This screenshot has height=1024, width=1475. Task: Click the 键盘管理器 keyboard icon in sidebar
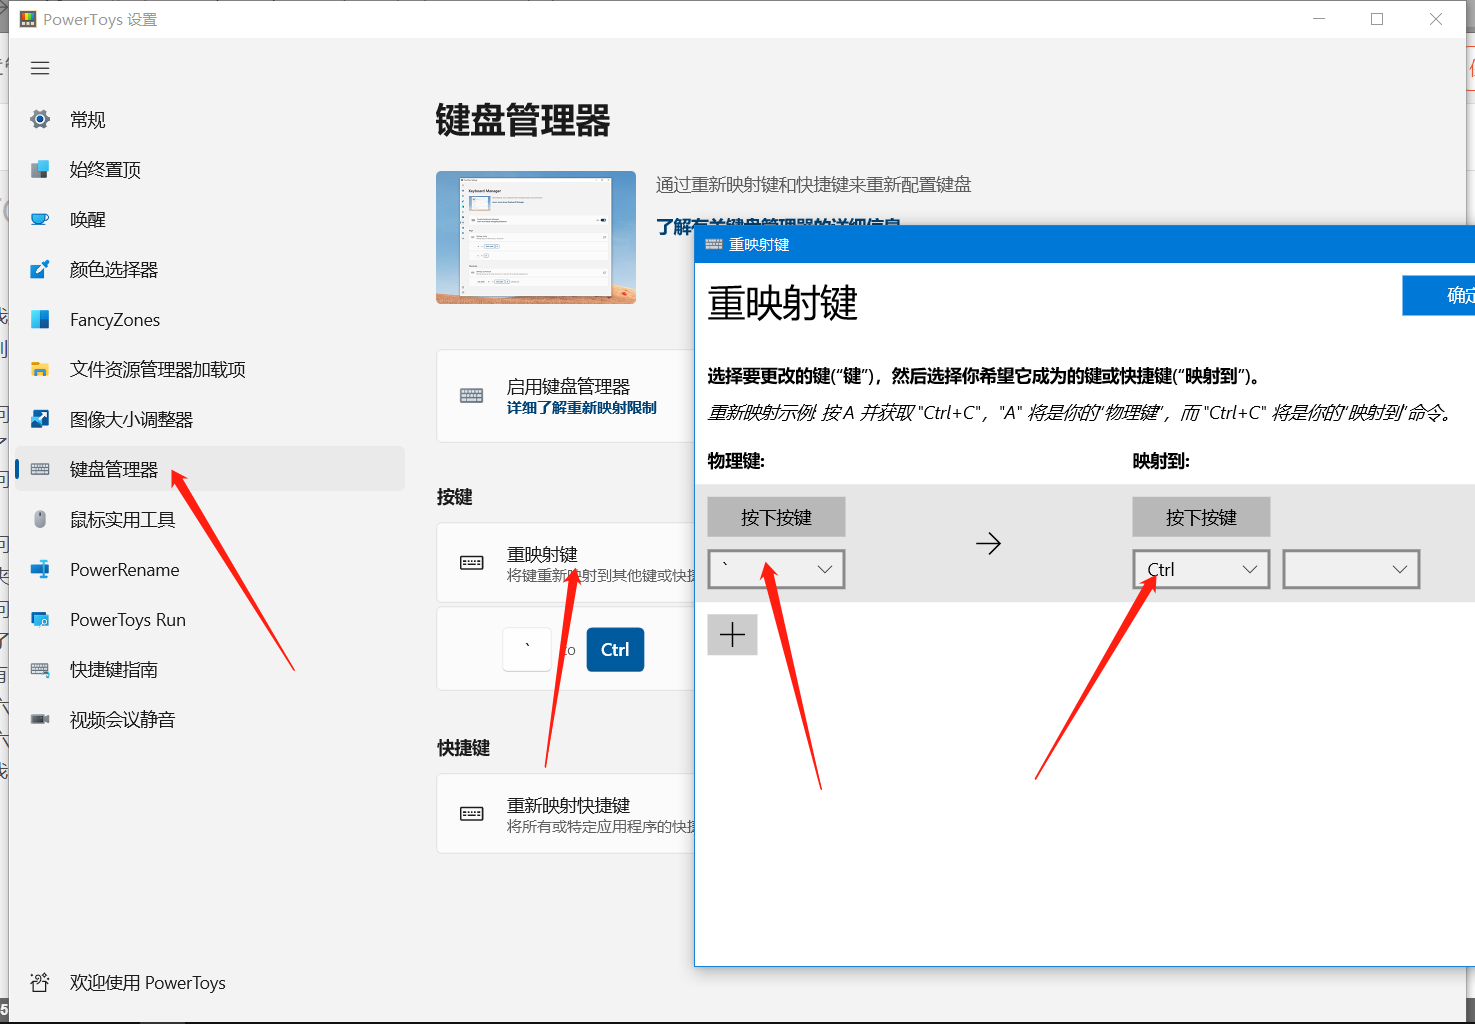pos(40,469)
